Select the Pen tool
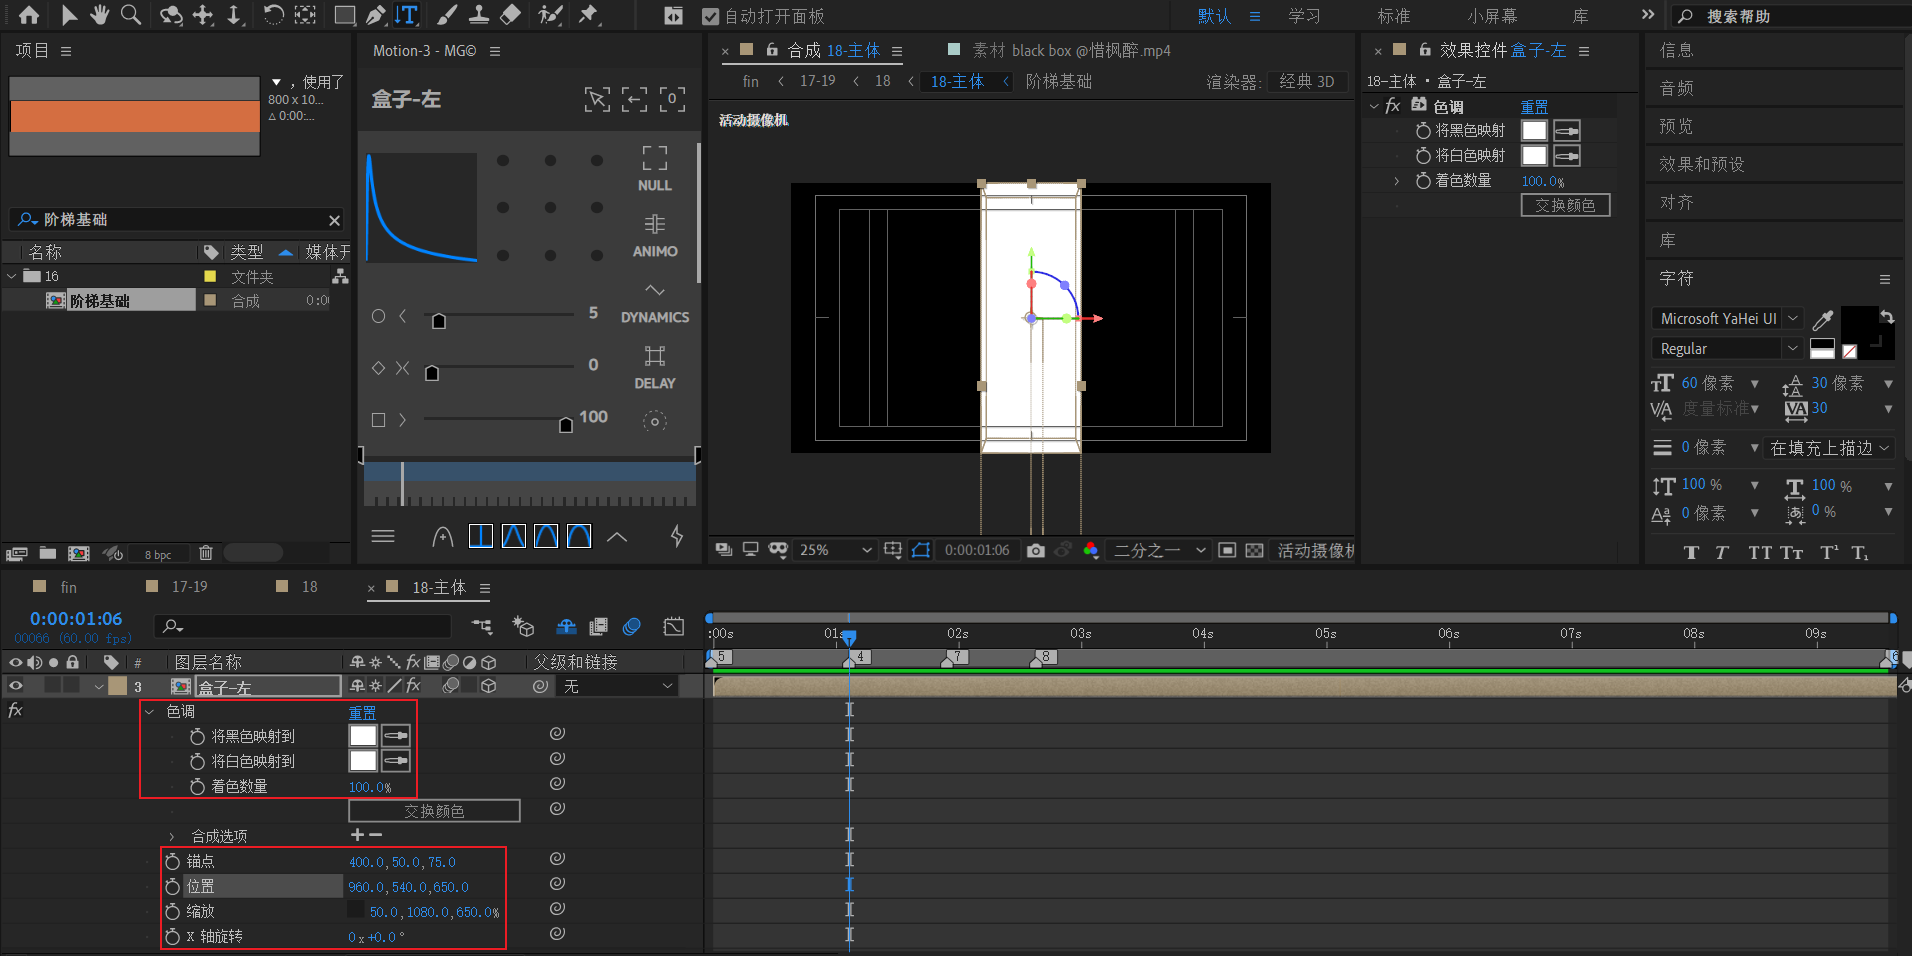 click(376, 15)
